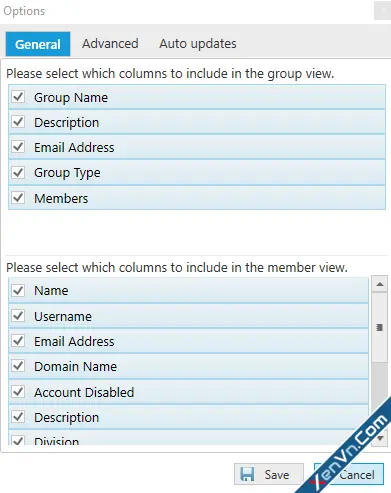Toggle the member view Description checkbox
This screenshot has width=391, height=493.
point(18,417)
